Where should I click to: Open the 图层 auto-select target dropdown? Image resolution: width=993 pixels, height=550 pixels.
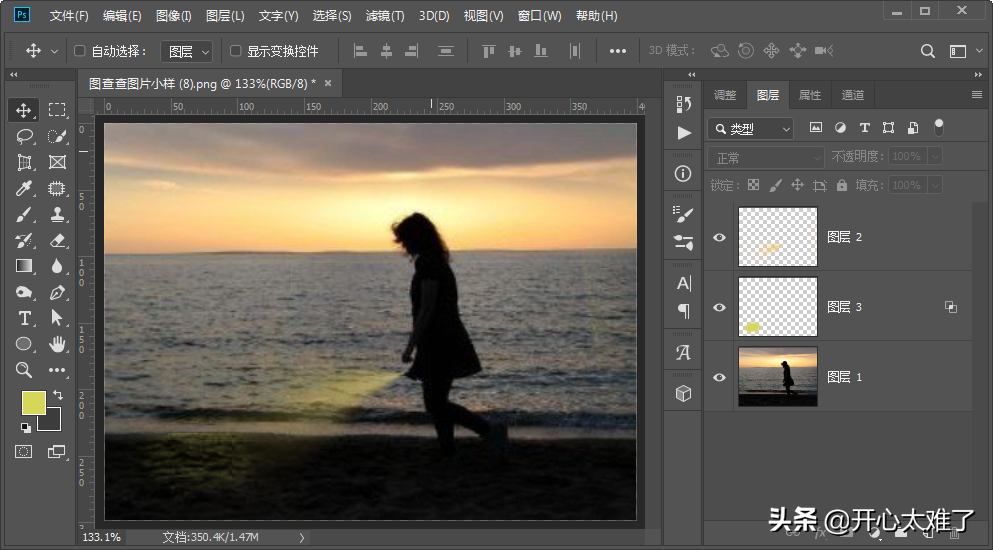click(x=188, y=51)
